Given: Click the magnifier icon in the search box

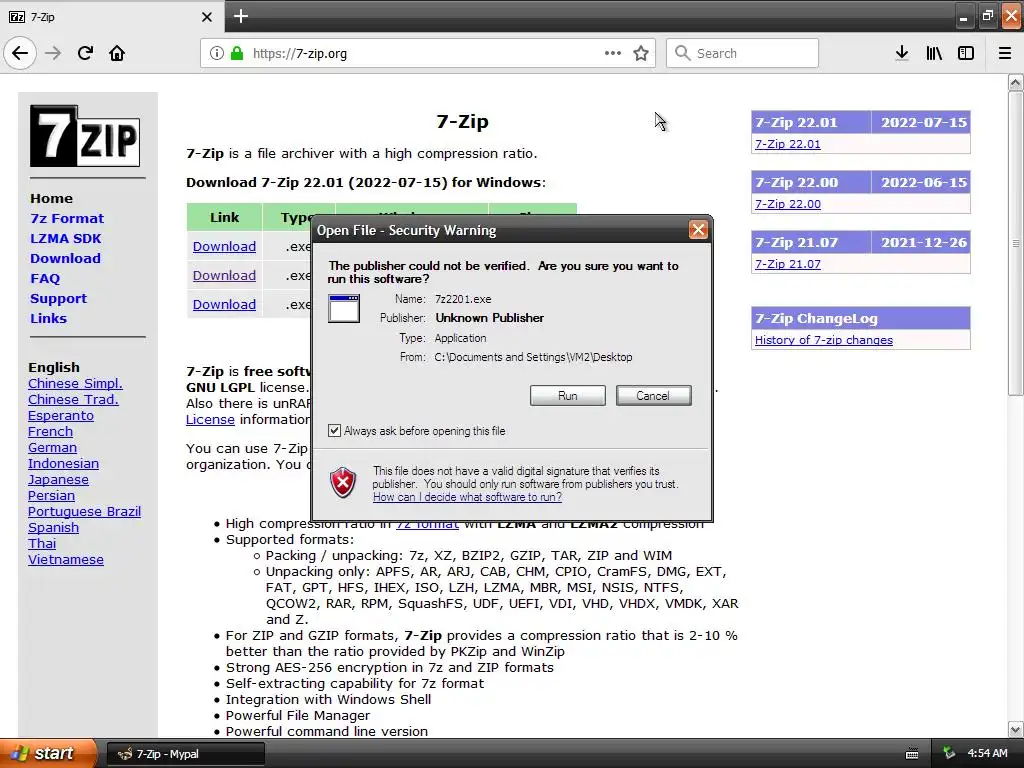Looking at the screenshot, I should point(682,53).
